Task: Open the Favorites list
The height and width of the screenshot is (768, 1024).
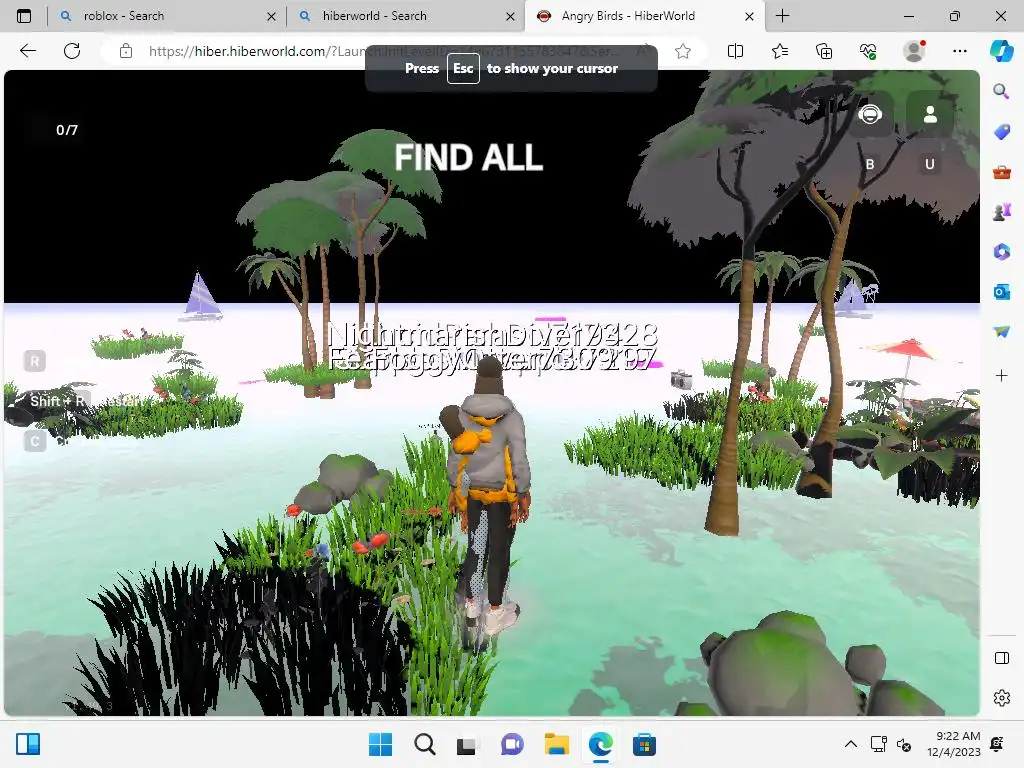Action: tap(780, 51)
